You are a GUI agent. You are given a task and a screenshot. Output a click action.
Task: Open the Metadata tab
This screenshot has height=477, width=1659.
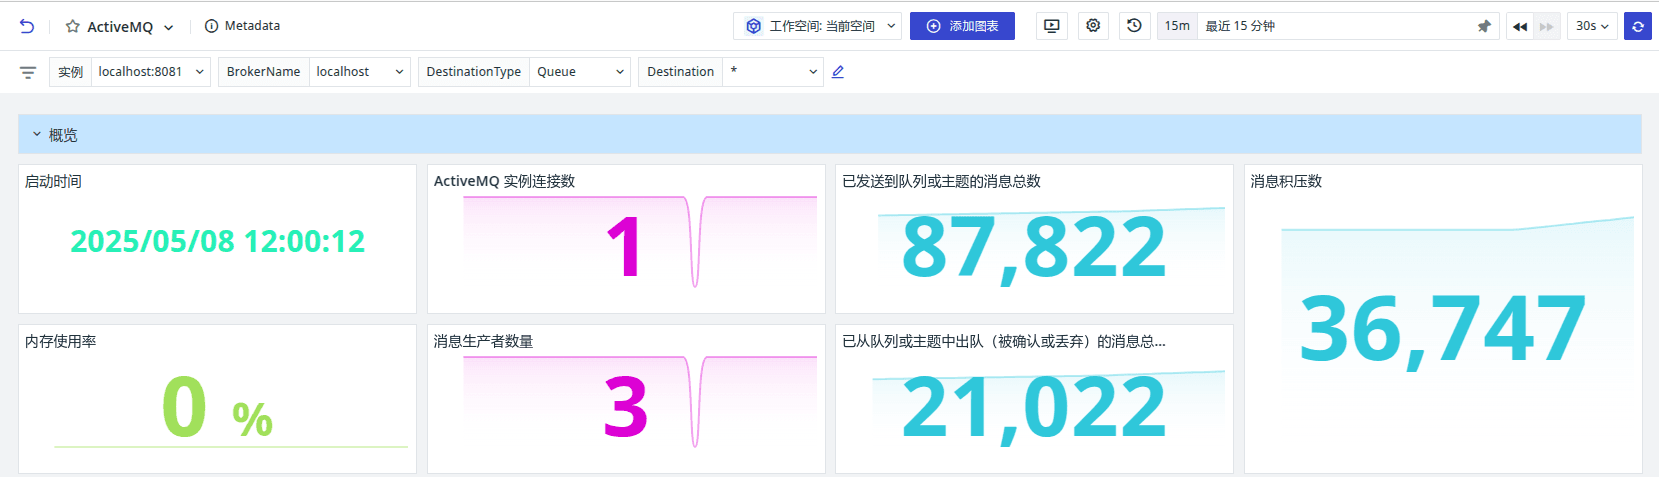242,26
